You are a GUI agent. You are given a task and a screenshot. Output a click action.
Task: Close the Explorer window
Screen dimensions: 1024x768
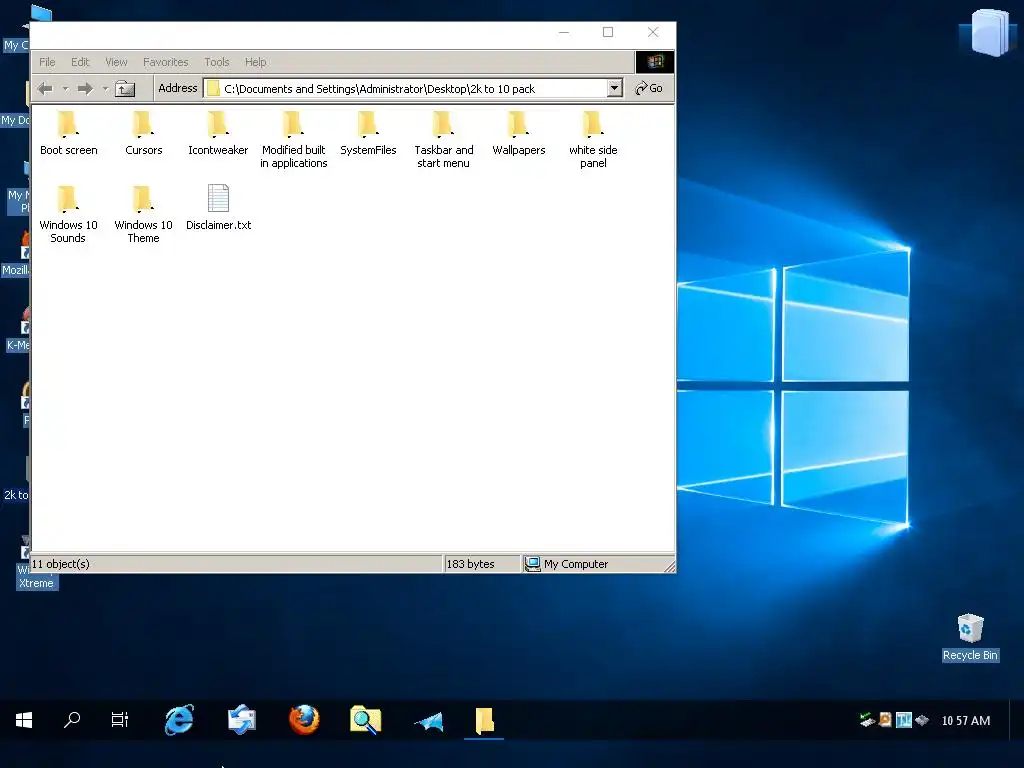point(653,32)
